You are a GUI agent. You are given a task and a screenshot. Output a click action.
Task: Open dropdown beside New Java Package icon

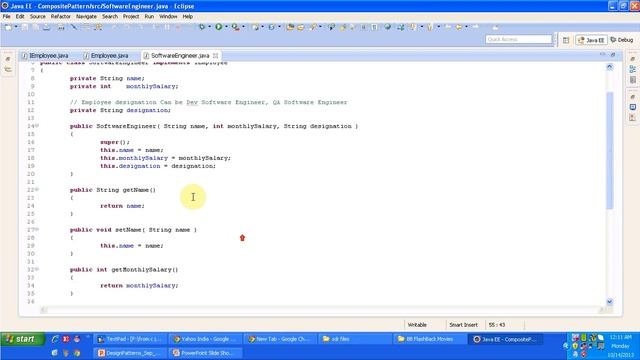pyautogui.click(x=262, y=27)
